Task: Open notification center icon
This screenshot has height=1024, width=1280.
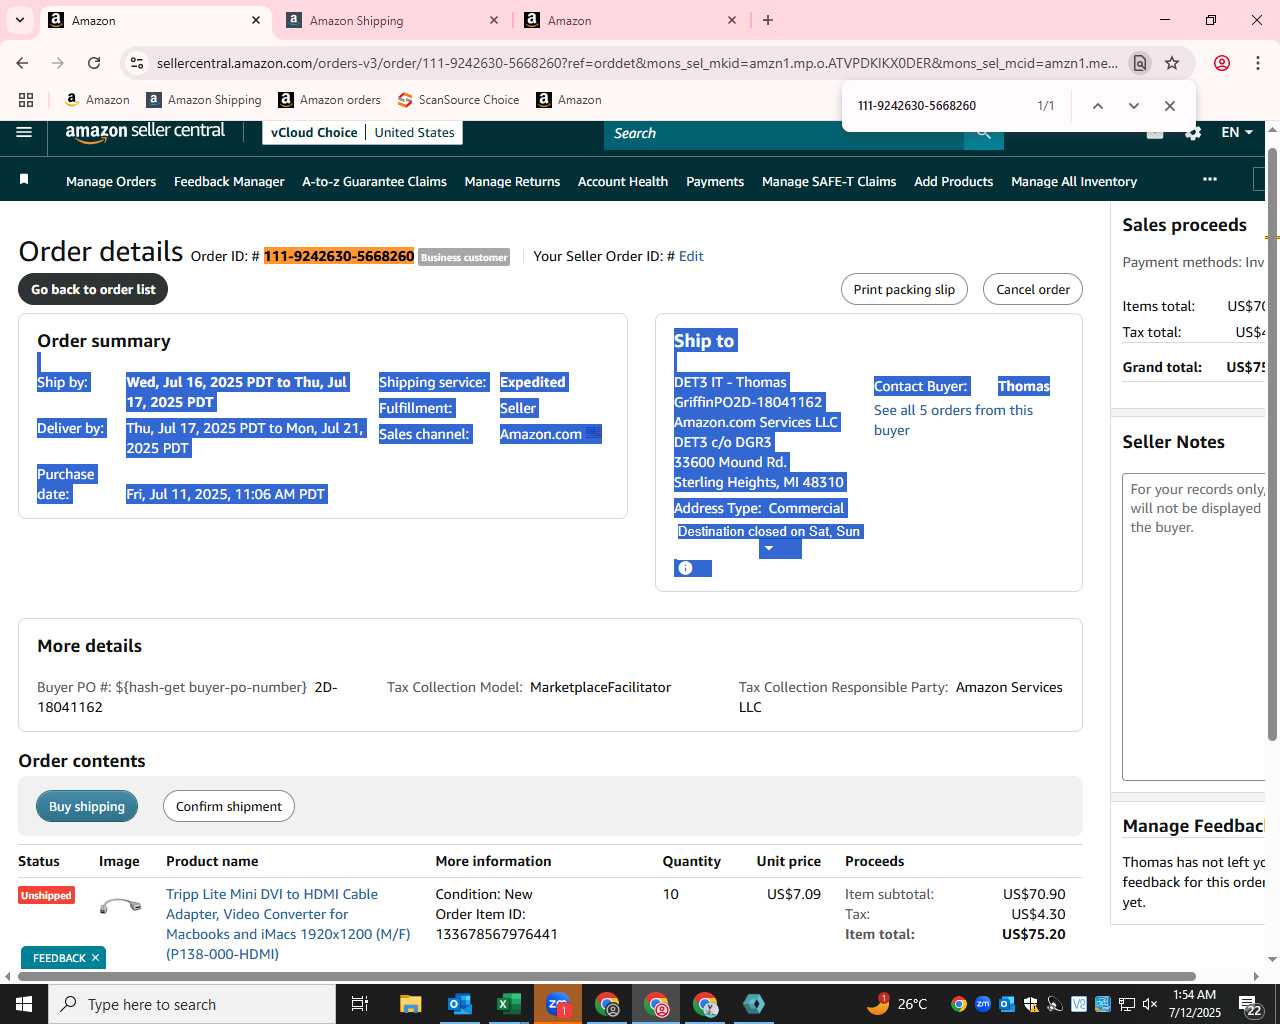Action: point(1250,1004)
